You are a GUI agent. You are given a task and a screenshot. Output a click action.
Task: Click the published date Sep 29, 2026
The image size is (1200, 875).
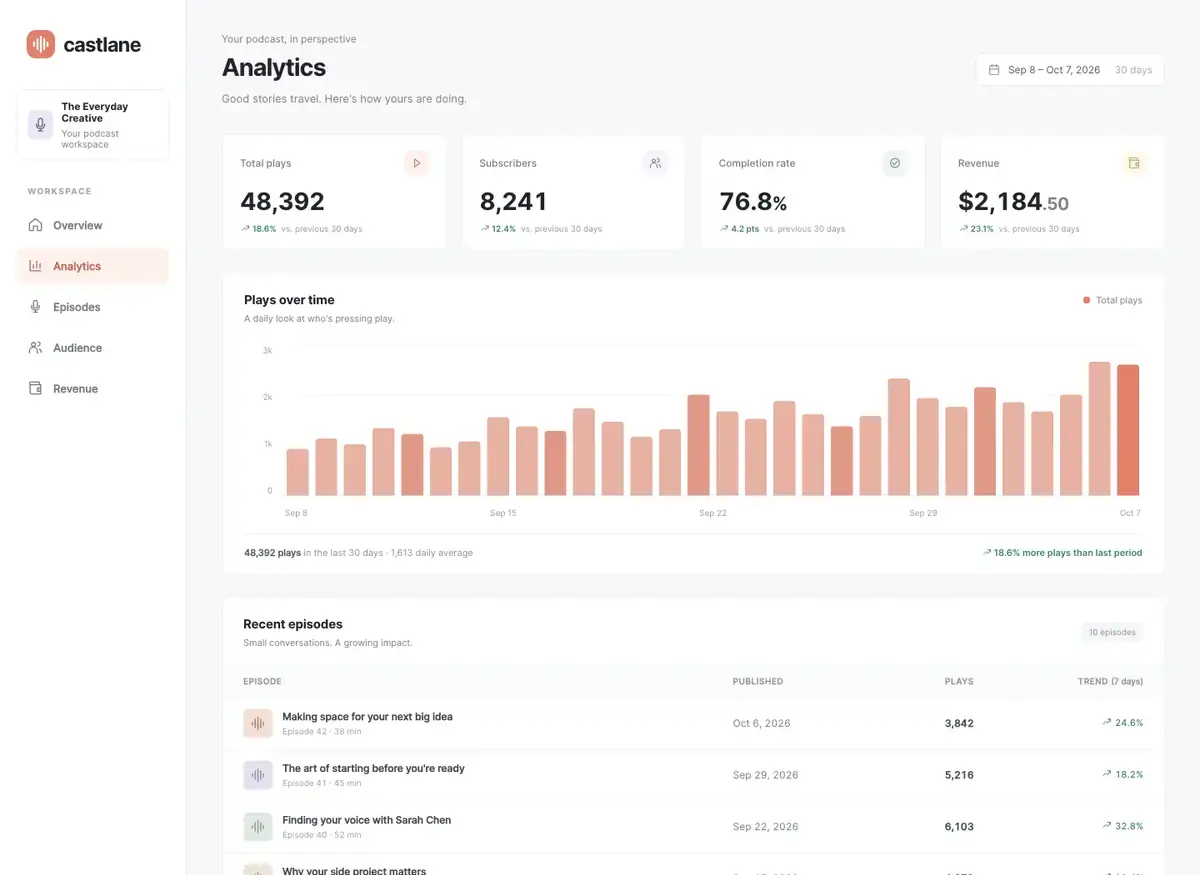[x=766, y=775]
